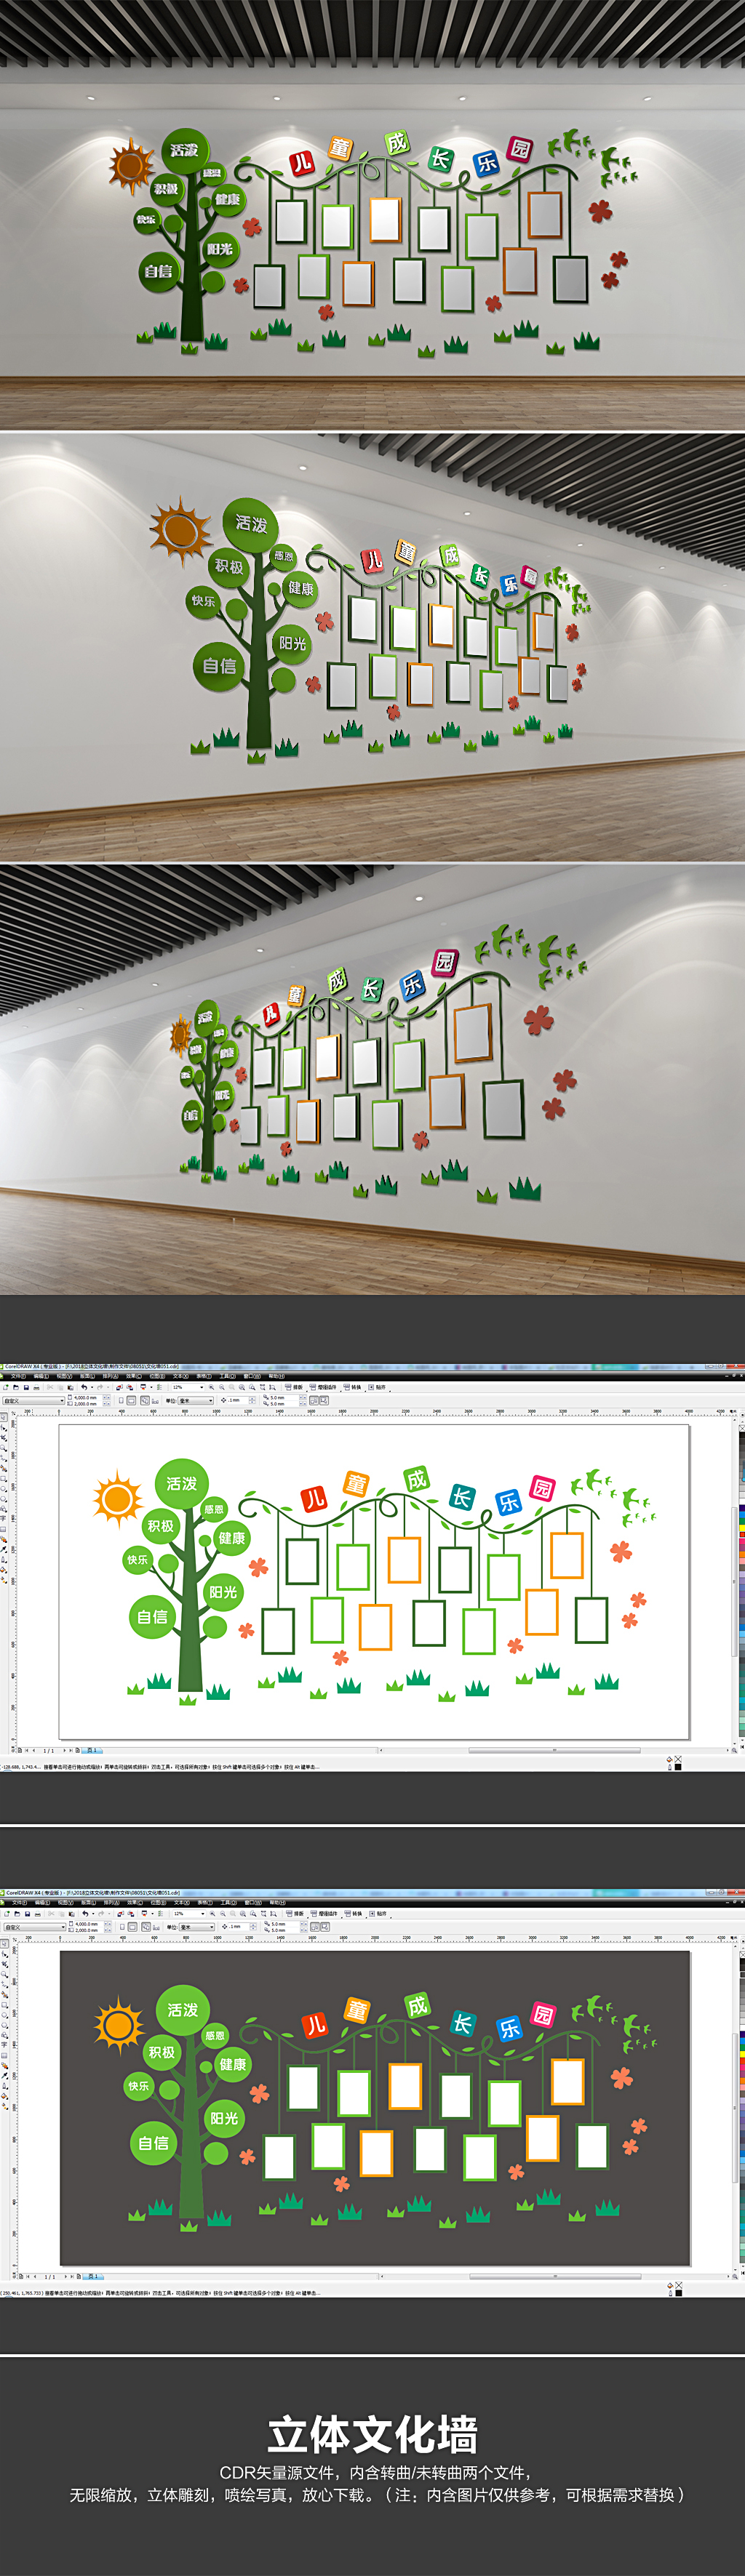Click horizontal scrollbar in upper CorelDRAW window

(x=555, y=1750)
